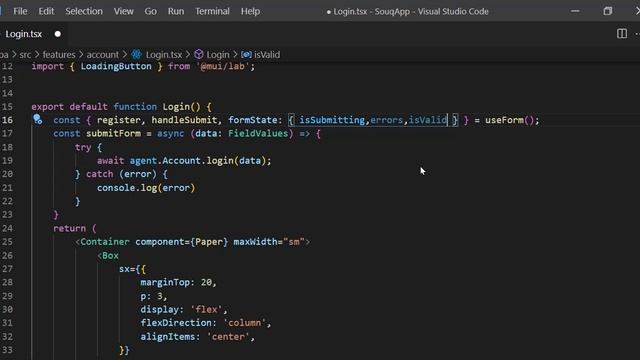Click 'alignItems' property on line 32
Image resolution: width=640 pixels, height=360 pixels.
tap(168, 336)
